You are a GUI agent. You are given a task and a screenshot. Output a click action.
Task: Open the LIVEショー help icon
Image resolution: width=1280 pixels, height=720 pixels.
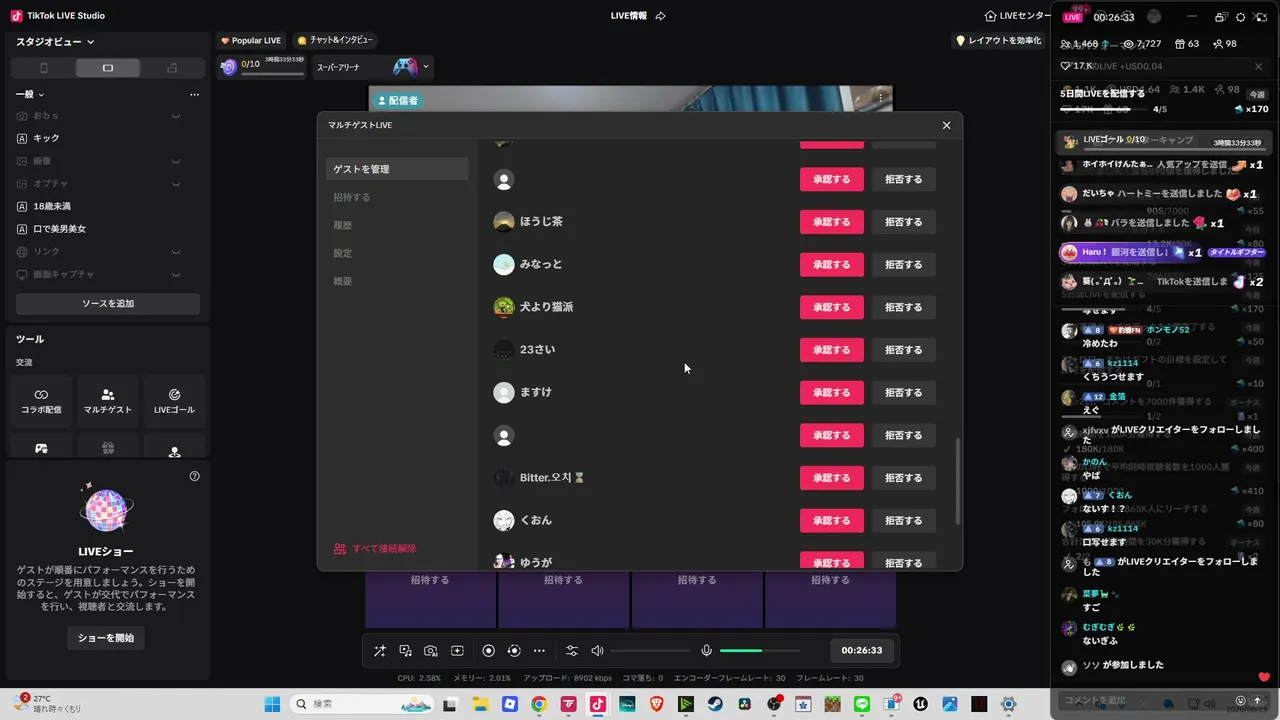tap(194, 476)
